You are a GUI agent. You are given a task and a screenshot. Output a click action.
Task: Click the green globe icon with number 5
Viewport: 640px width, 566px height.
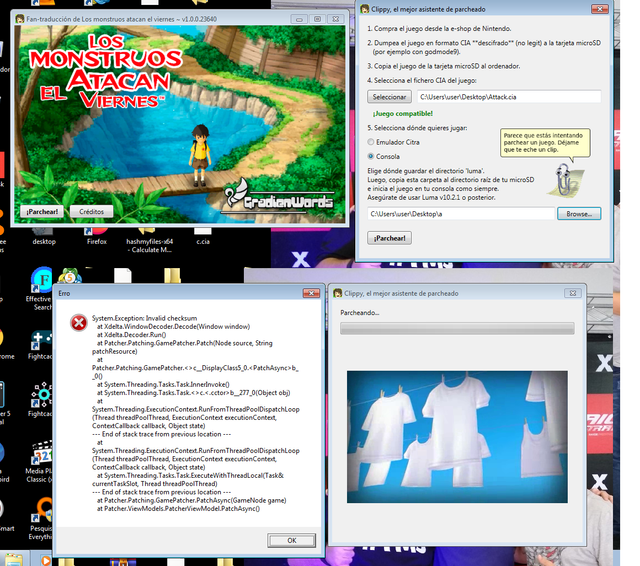[x=70, y=276]
